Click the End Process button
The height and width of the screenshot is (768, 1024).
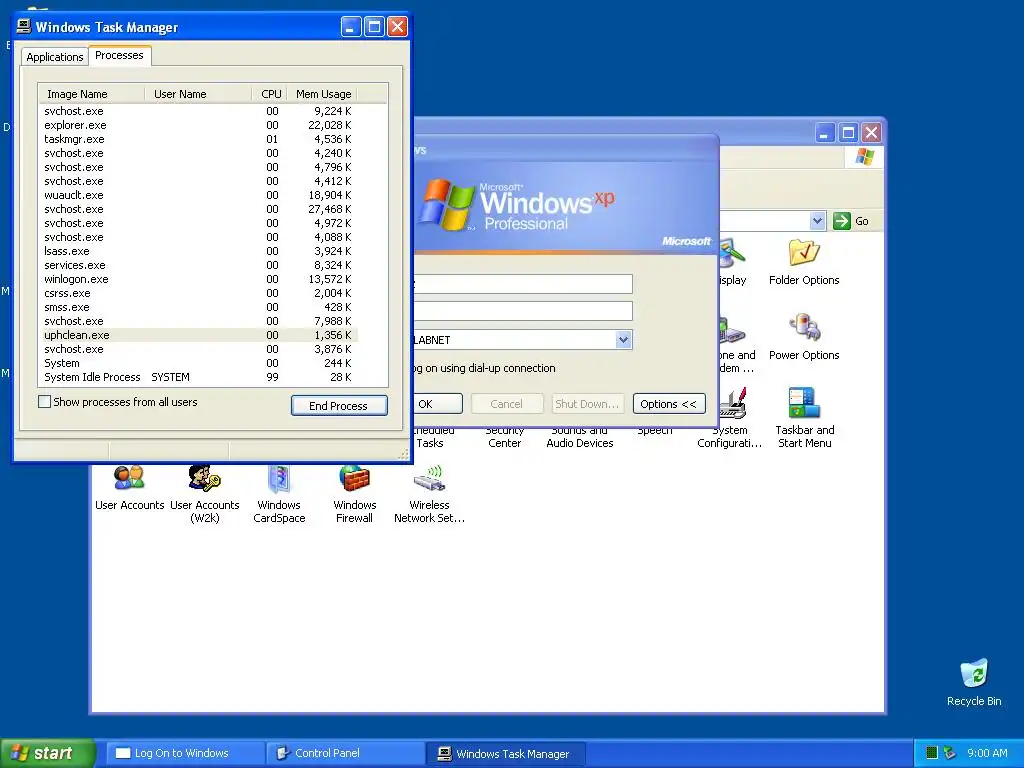click(339, 406)
